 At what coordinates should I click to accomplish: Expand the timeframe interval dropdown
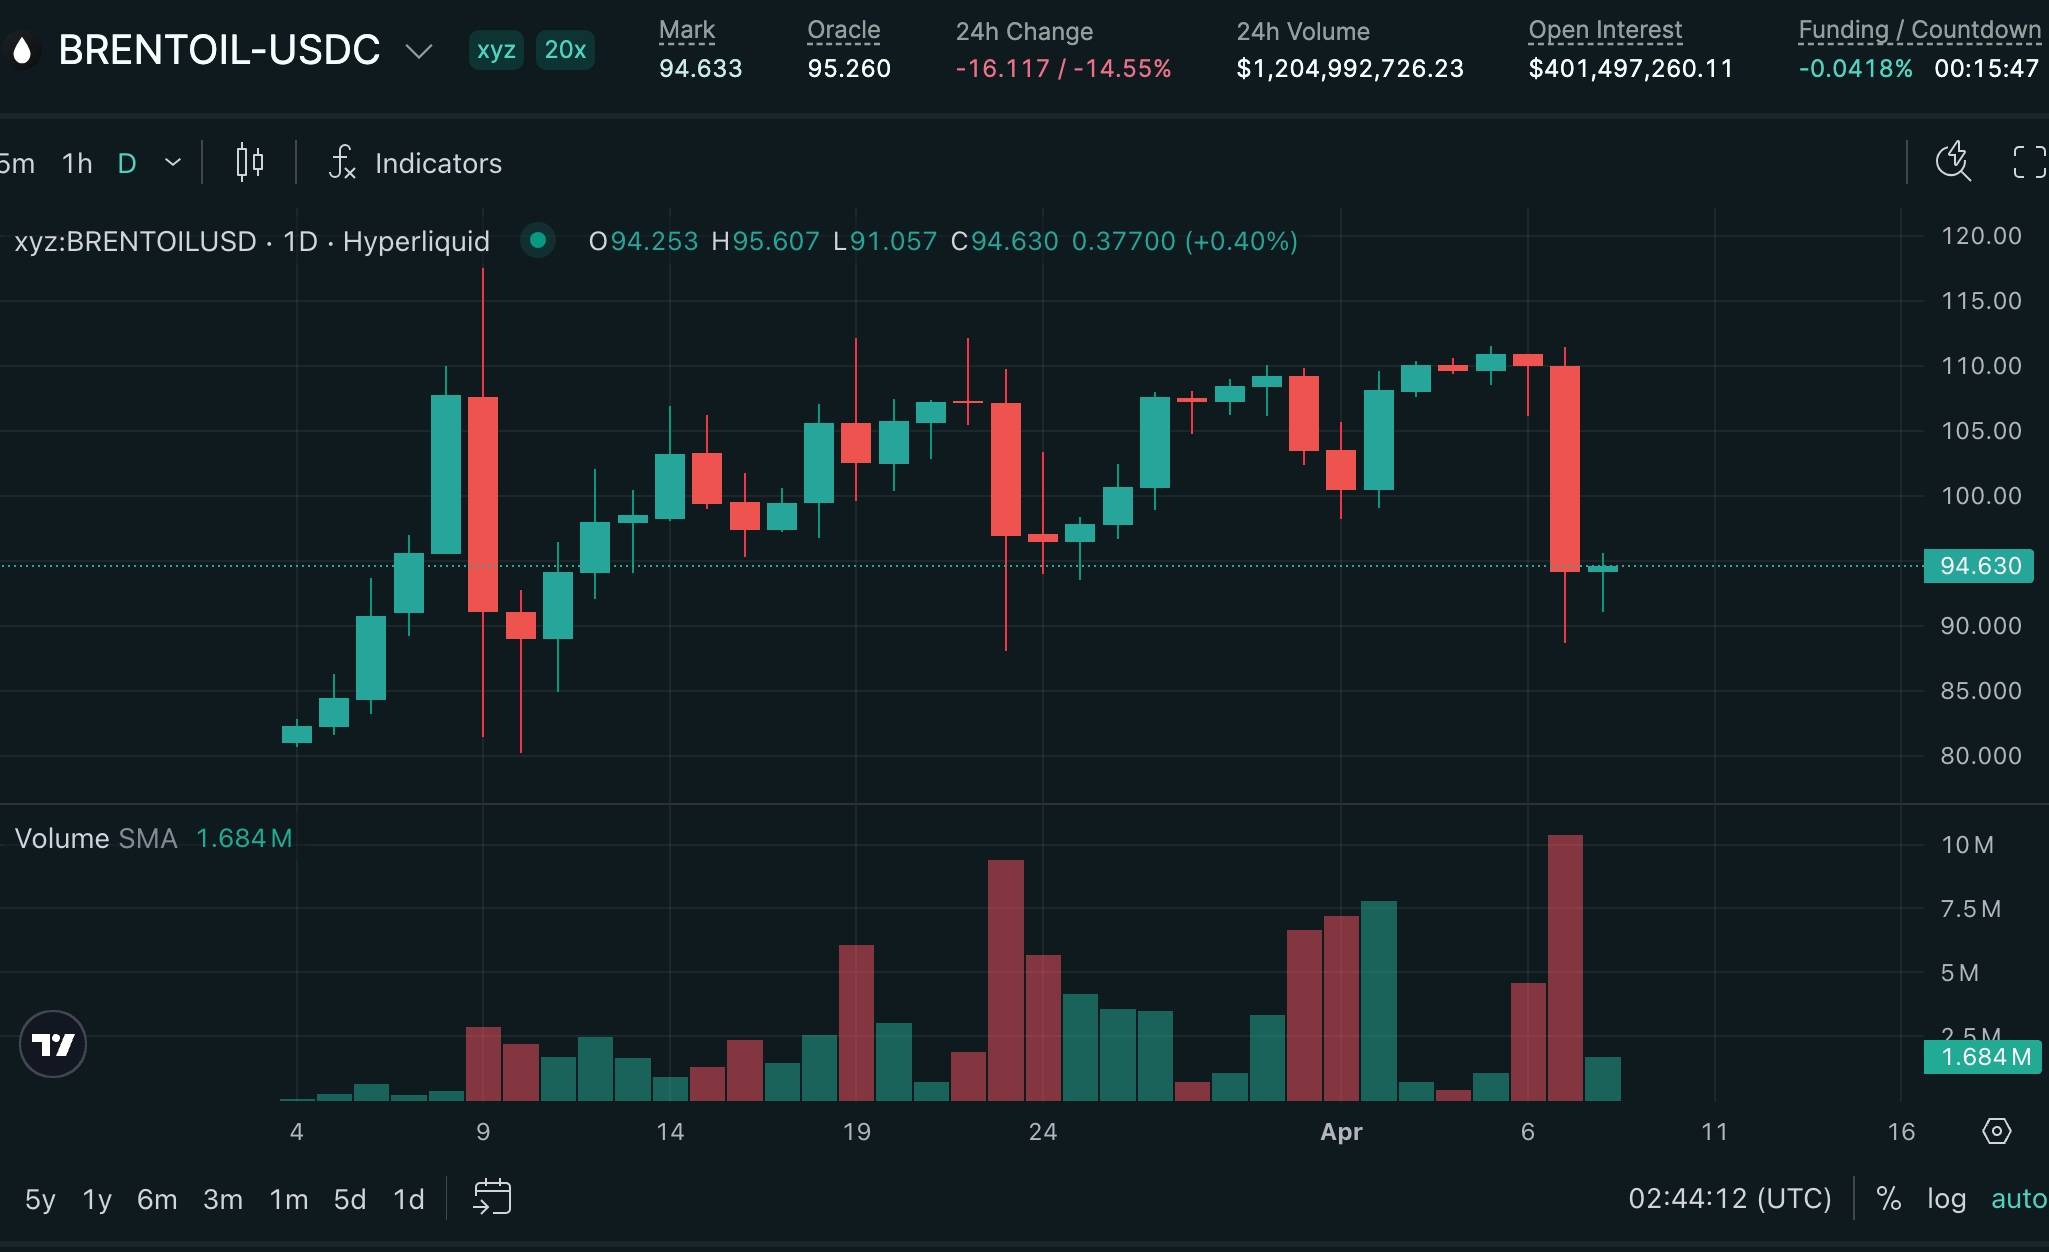point(170,162)
